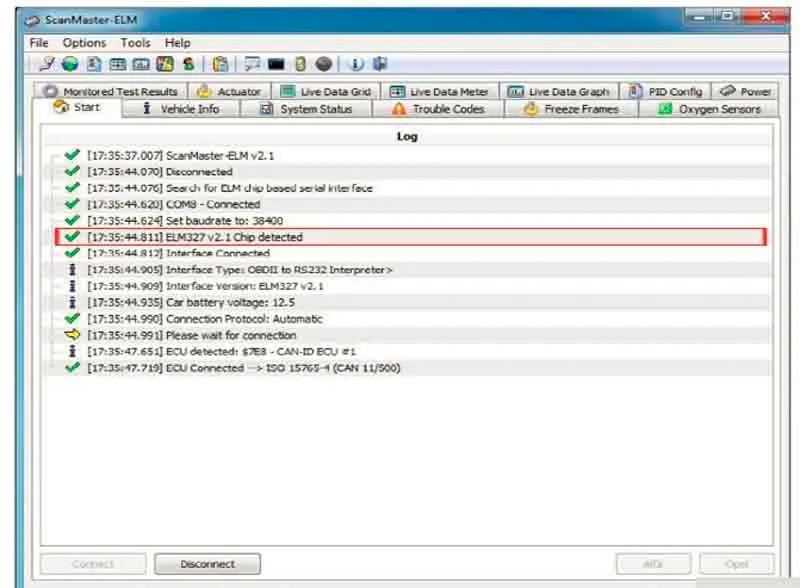Switch to the Live Data Graph tab
This screenshot has height=588, width=800.
tap(559, 91)
